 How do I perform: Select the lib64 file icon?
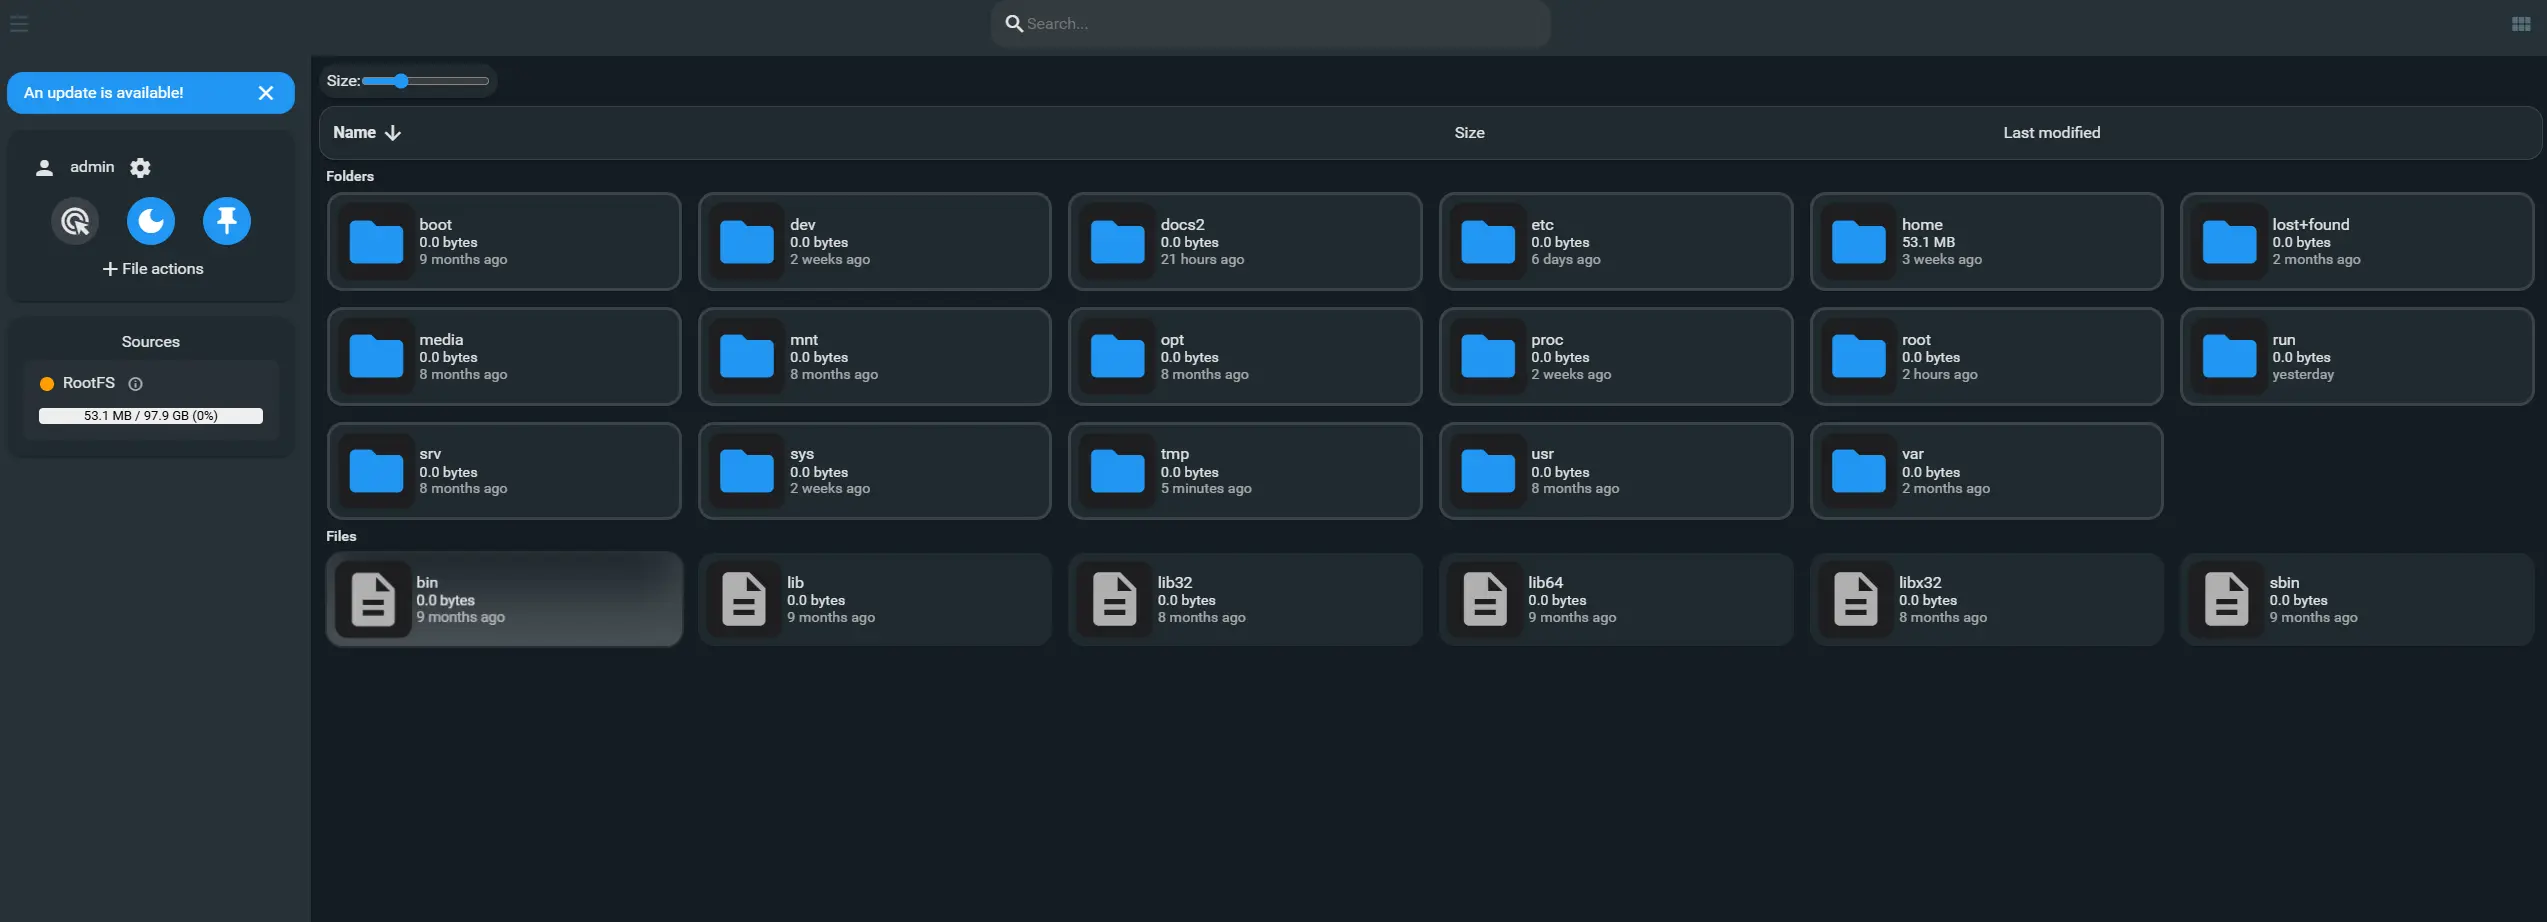click(x=1485, y=600)
